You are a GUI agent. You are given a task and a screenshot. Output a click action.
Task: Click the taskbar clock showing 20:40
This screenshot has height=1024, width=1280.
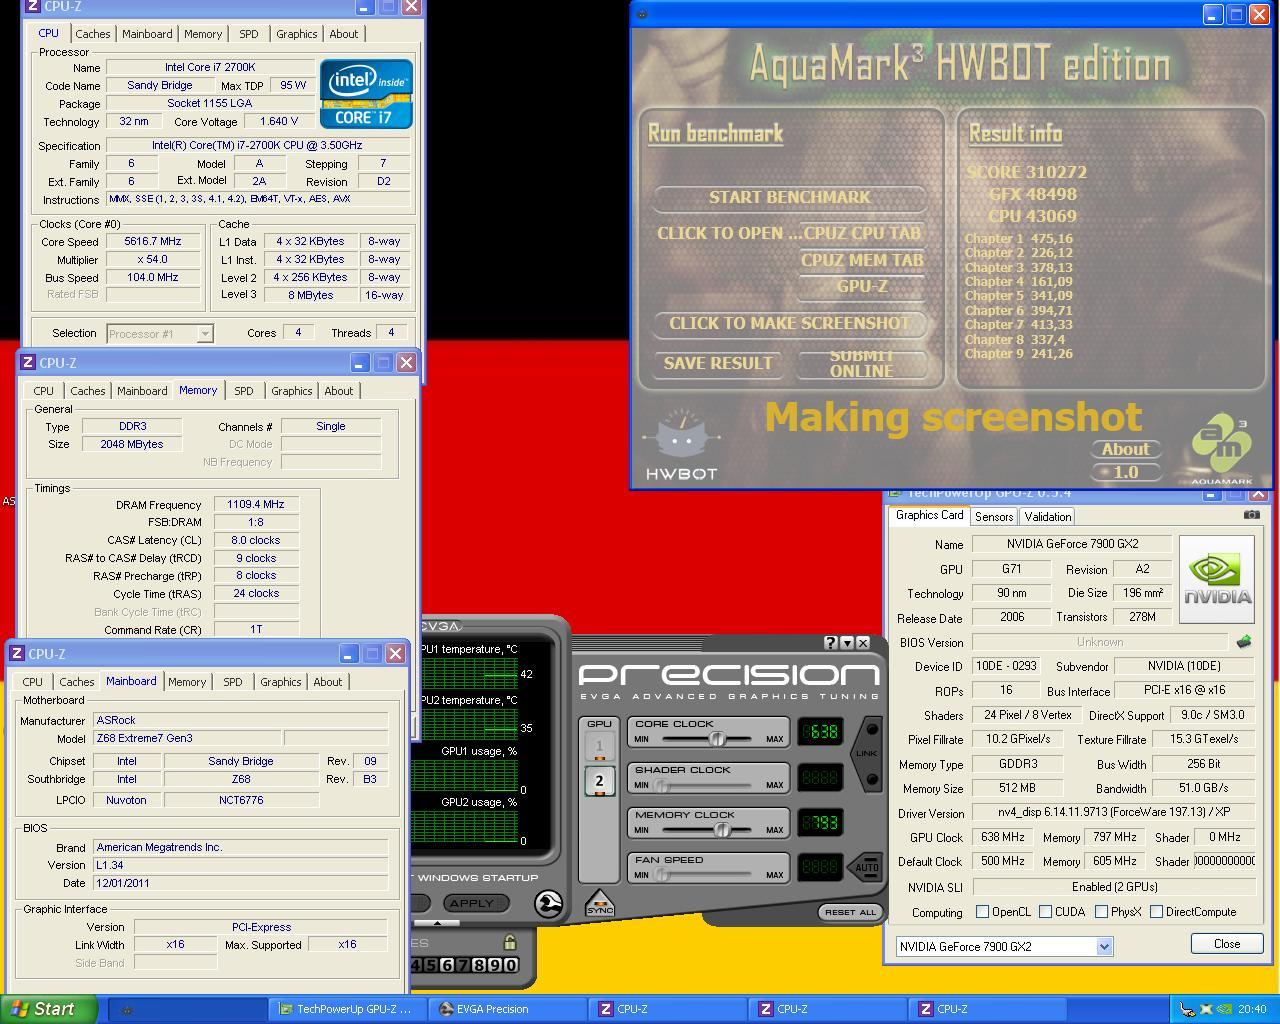click(1252, 1009)
